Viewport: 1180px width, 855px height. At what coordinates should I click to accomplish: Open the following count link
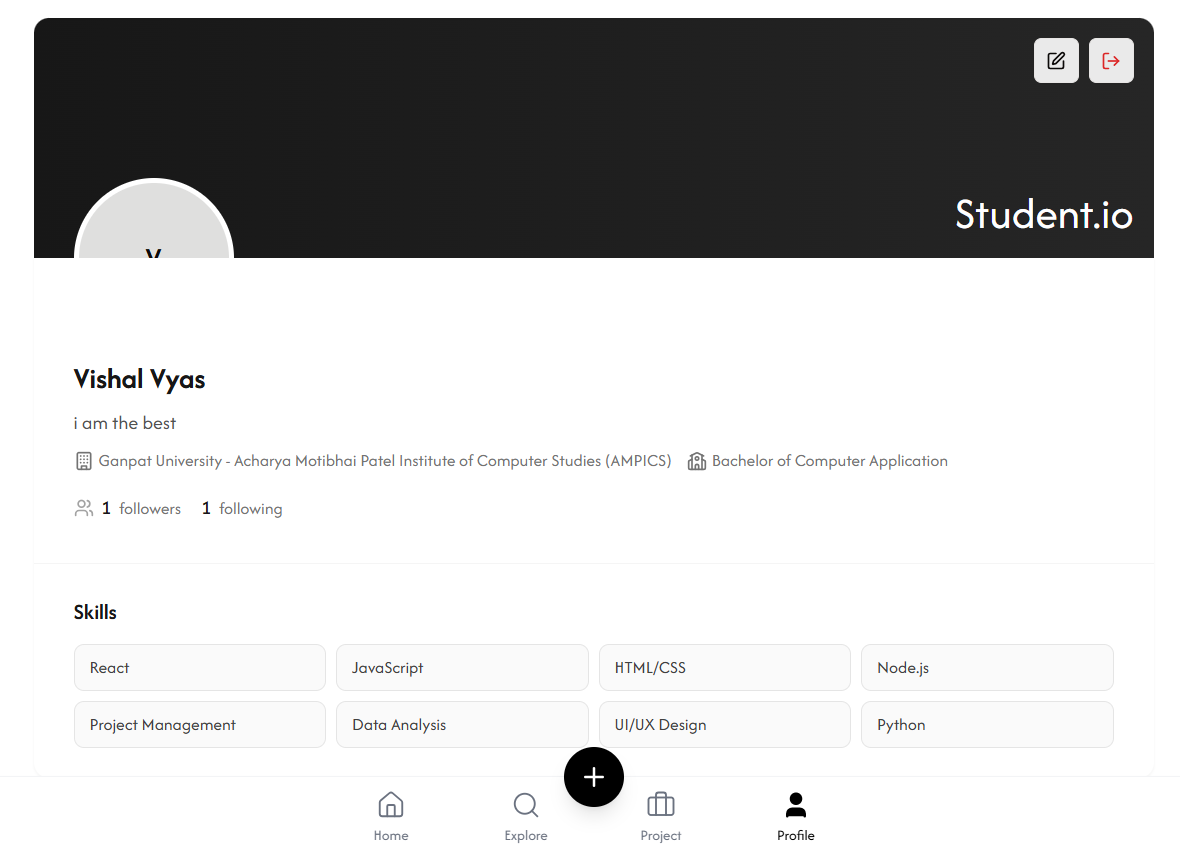point(240,508)
